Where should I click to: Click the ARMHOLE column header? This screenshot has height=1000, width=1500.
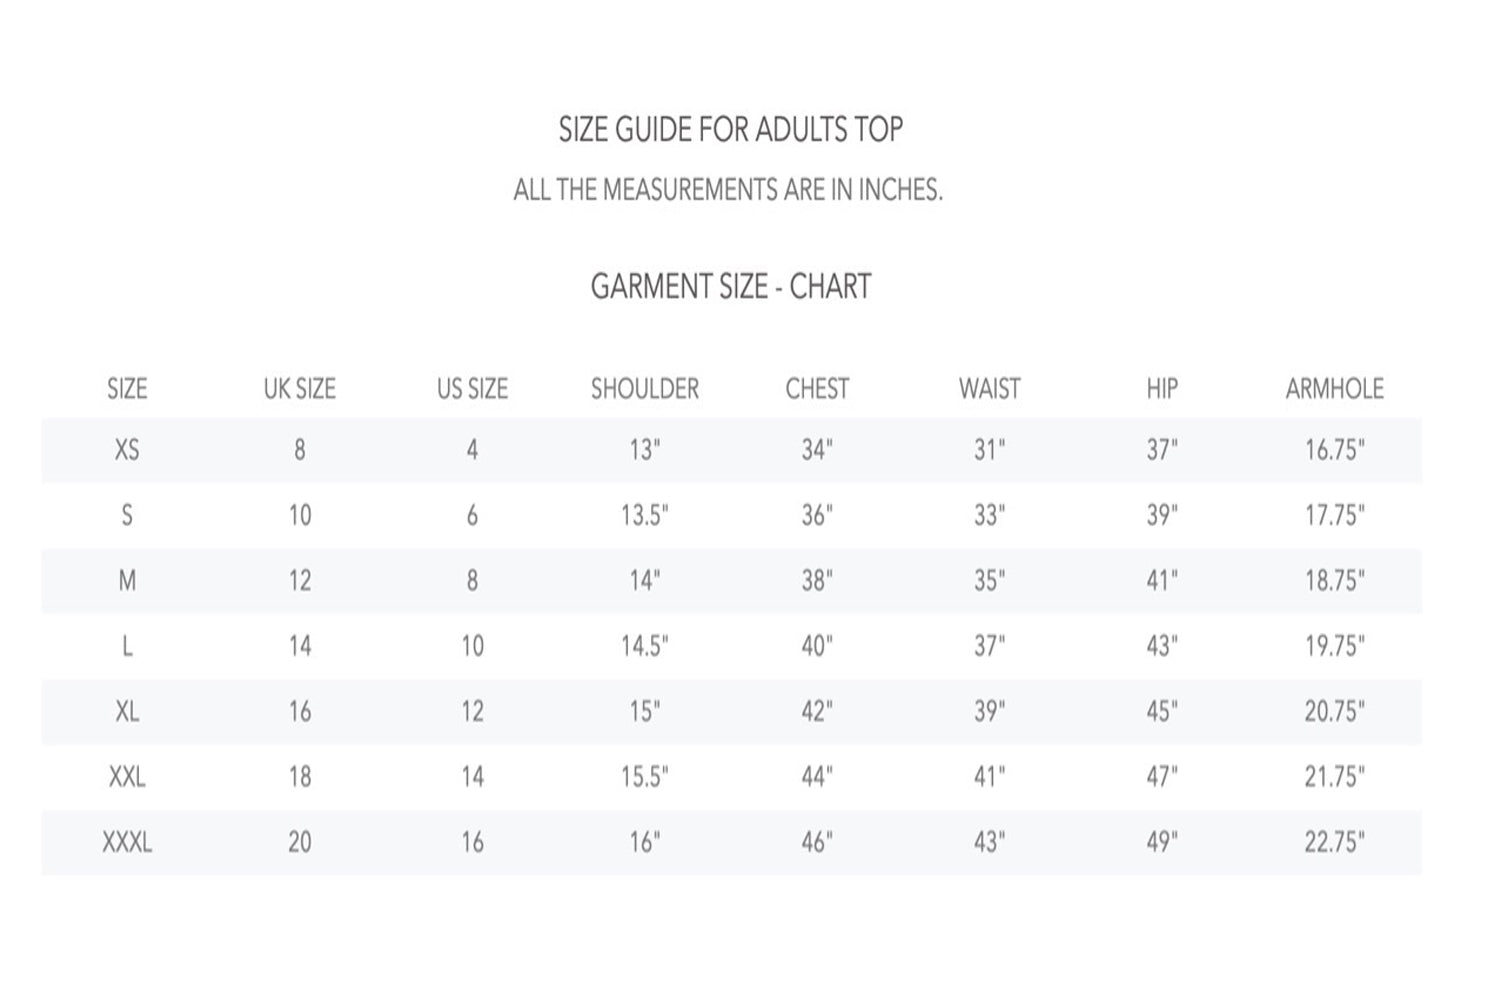(x=1334, y=388)
